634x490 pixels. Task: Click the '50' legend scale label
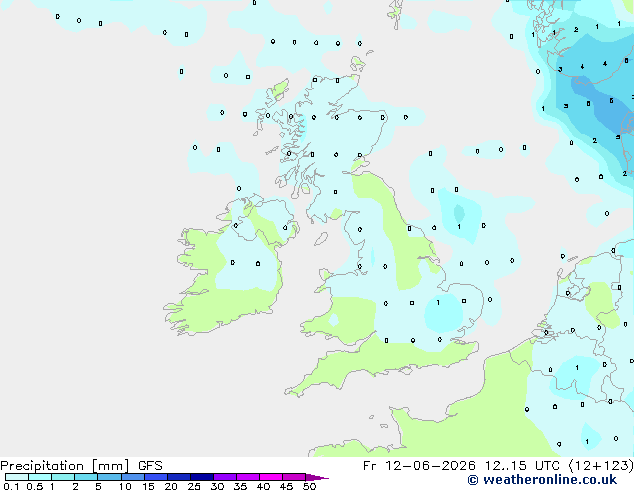coord(309,486)
